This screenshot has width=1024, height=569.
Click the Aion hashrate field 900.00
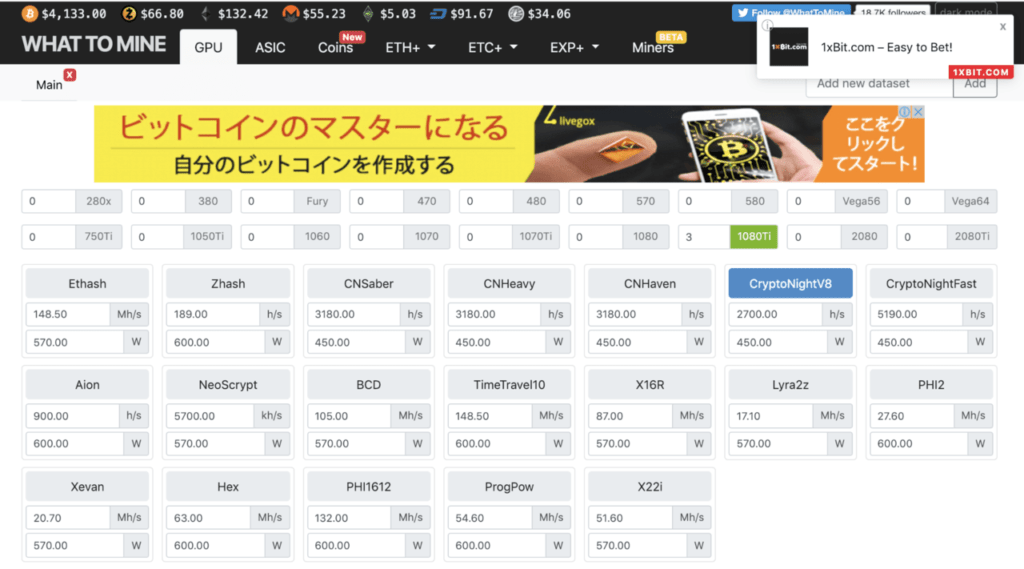(x=72, y=415)
